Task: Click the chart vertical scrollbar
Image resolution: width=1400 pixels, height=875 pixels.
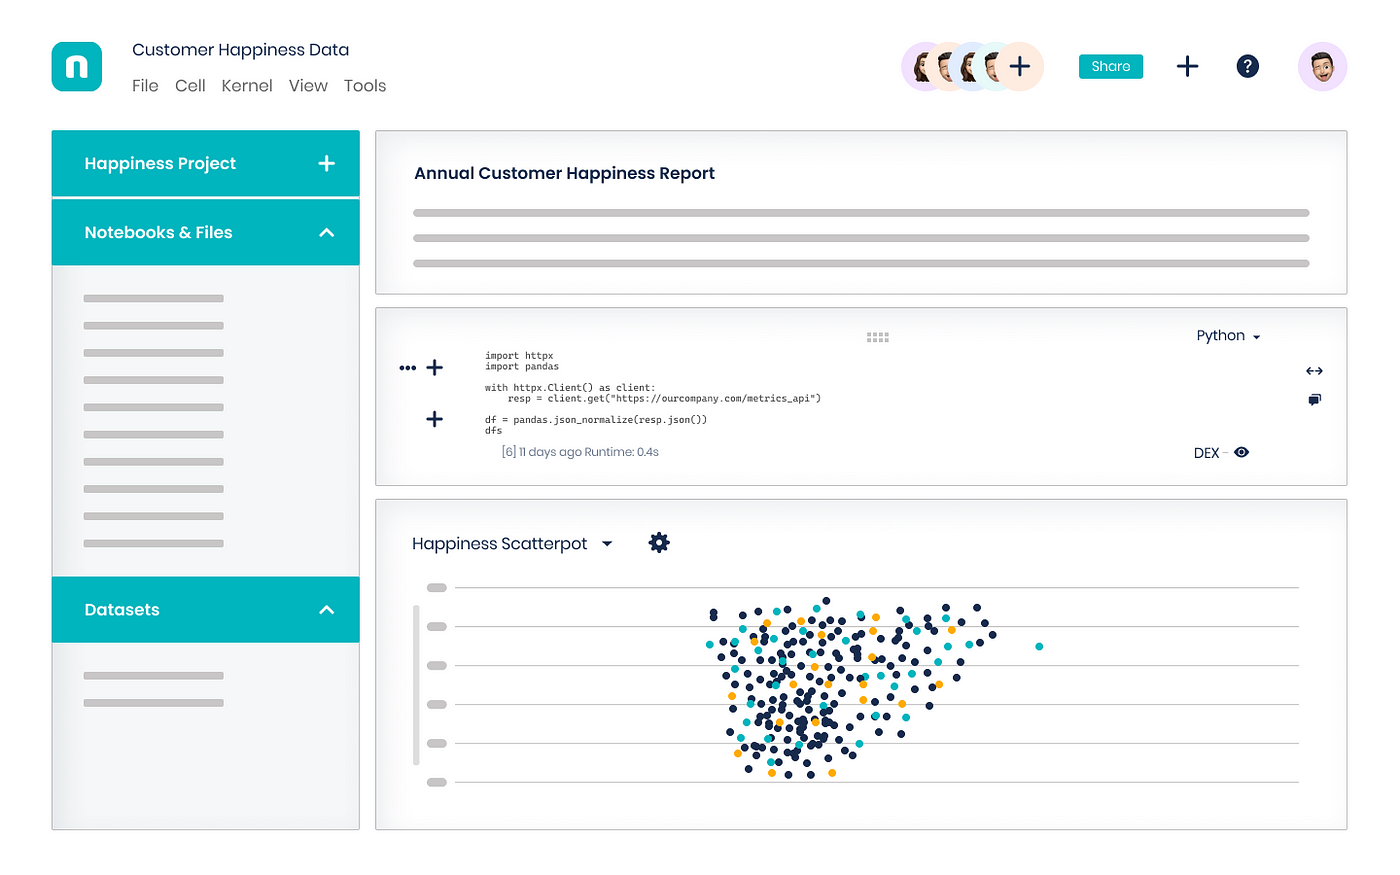Action: (x=416, y=685)
